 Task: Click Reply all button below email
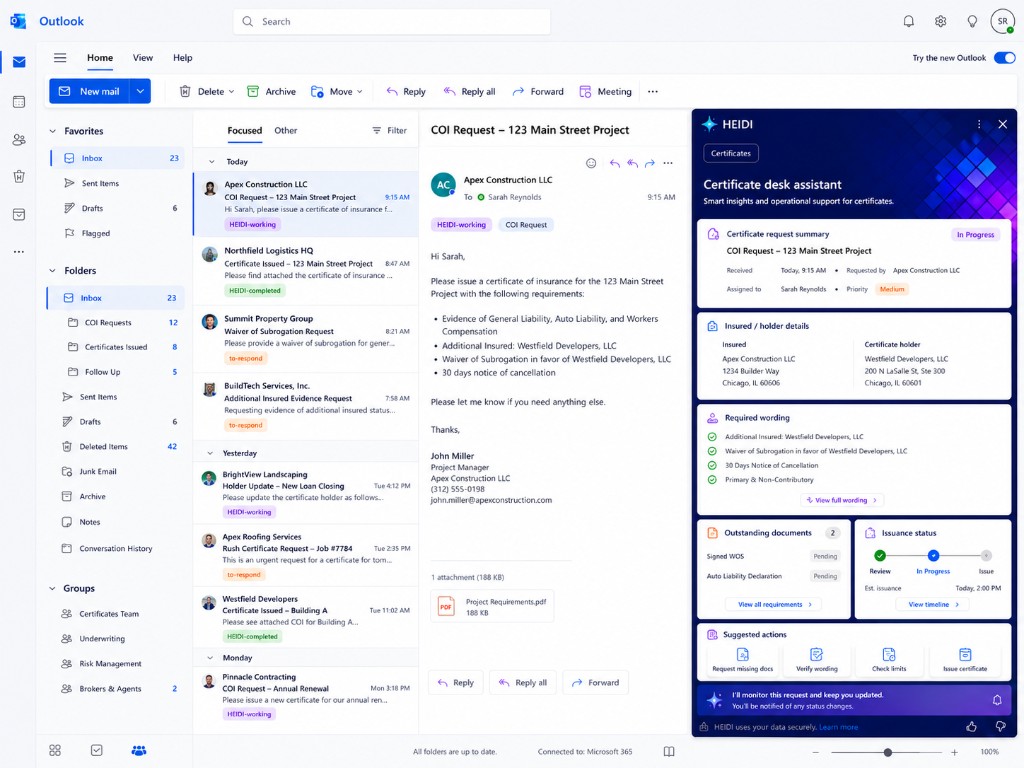click(522, 682)
